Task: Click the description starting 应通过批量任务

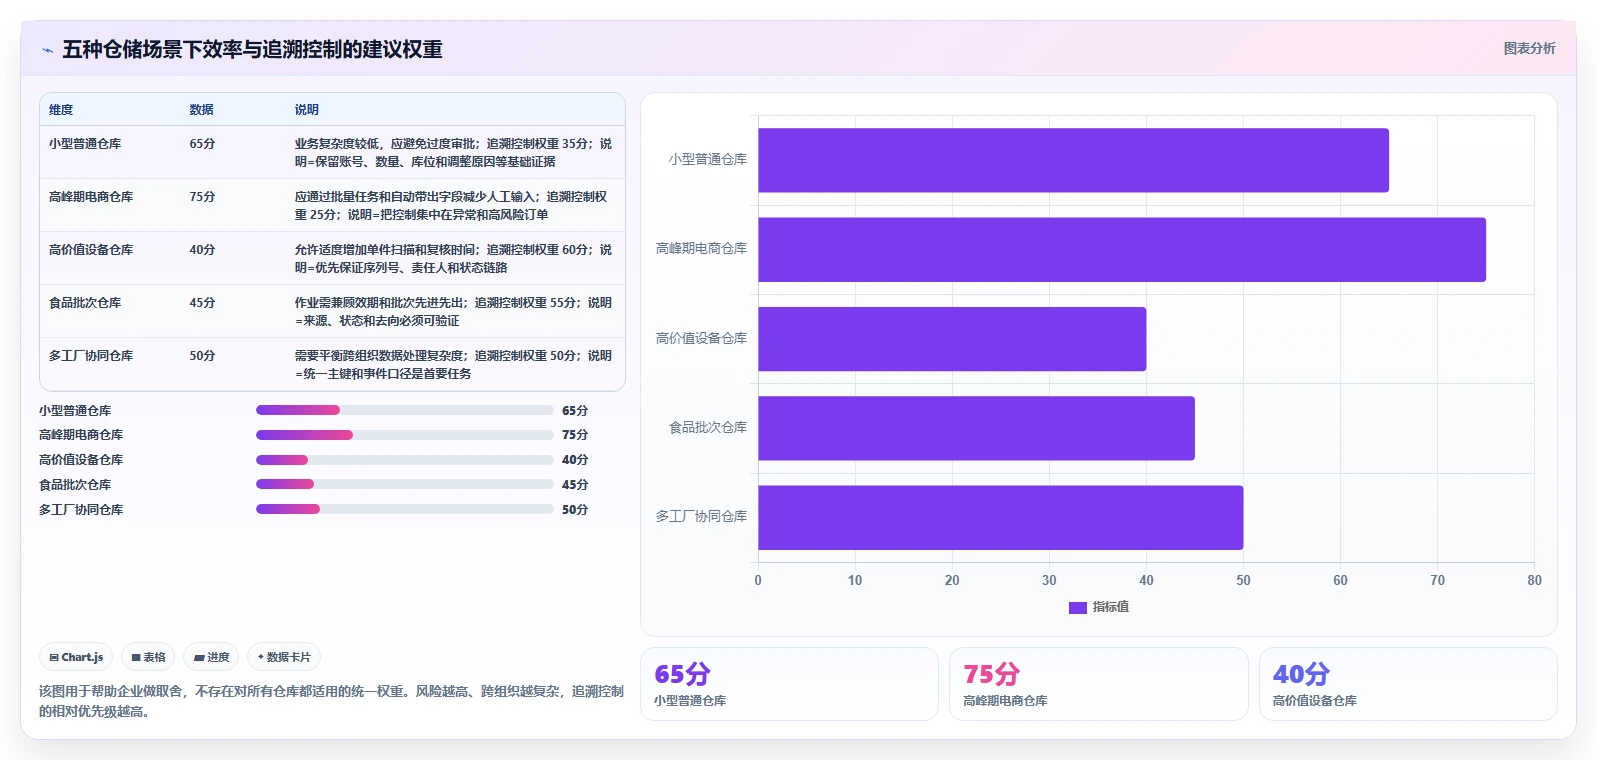Action: (453, 206)
